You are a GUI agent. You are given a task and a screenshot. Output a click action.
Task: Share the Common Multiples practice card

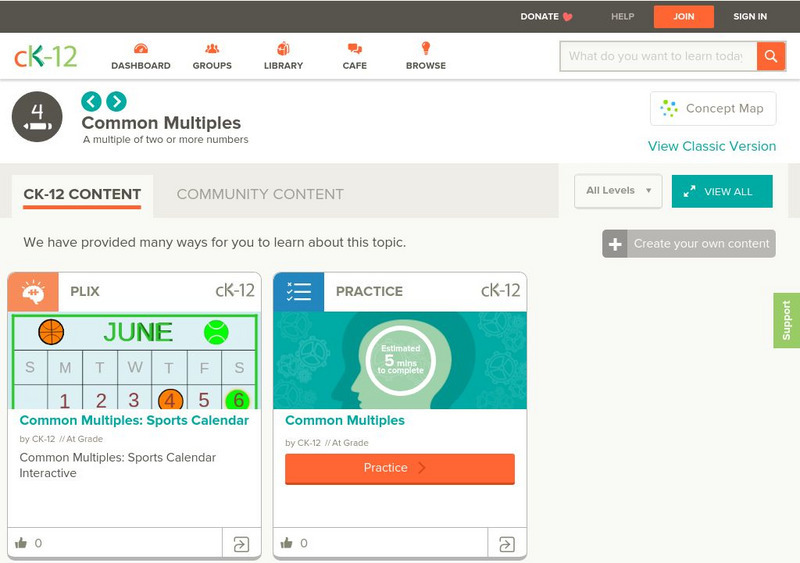click(x=507, y=544)
